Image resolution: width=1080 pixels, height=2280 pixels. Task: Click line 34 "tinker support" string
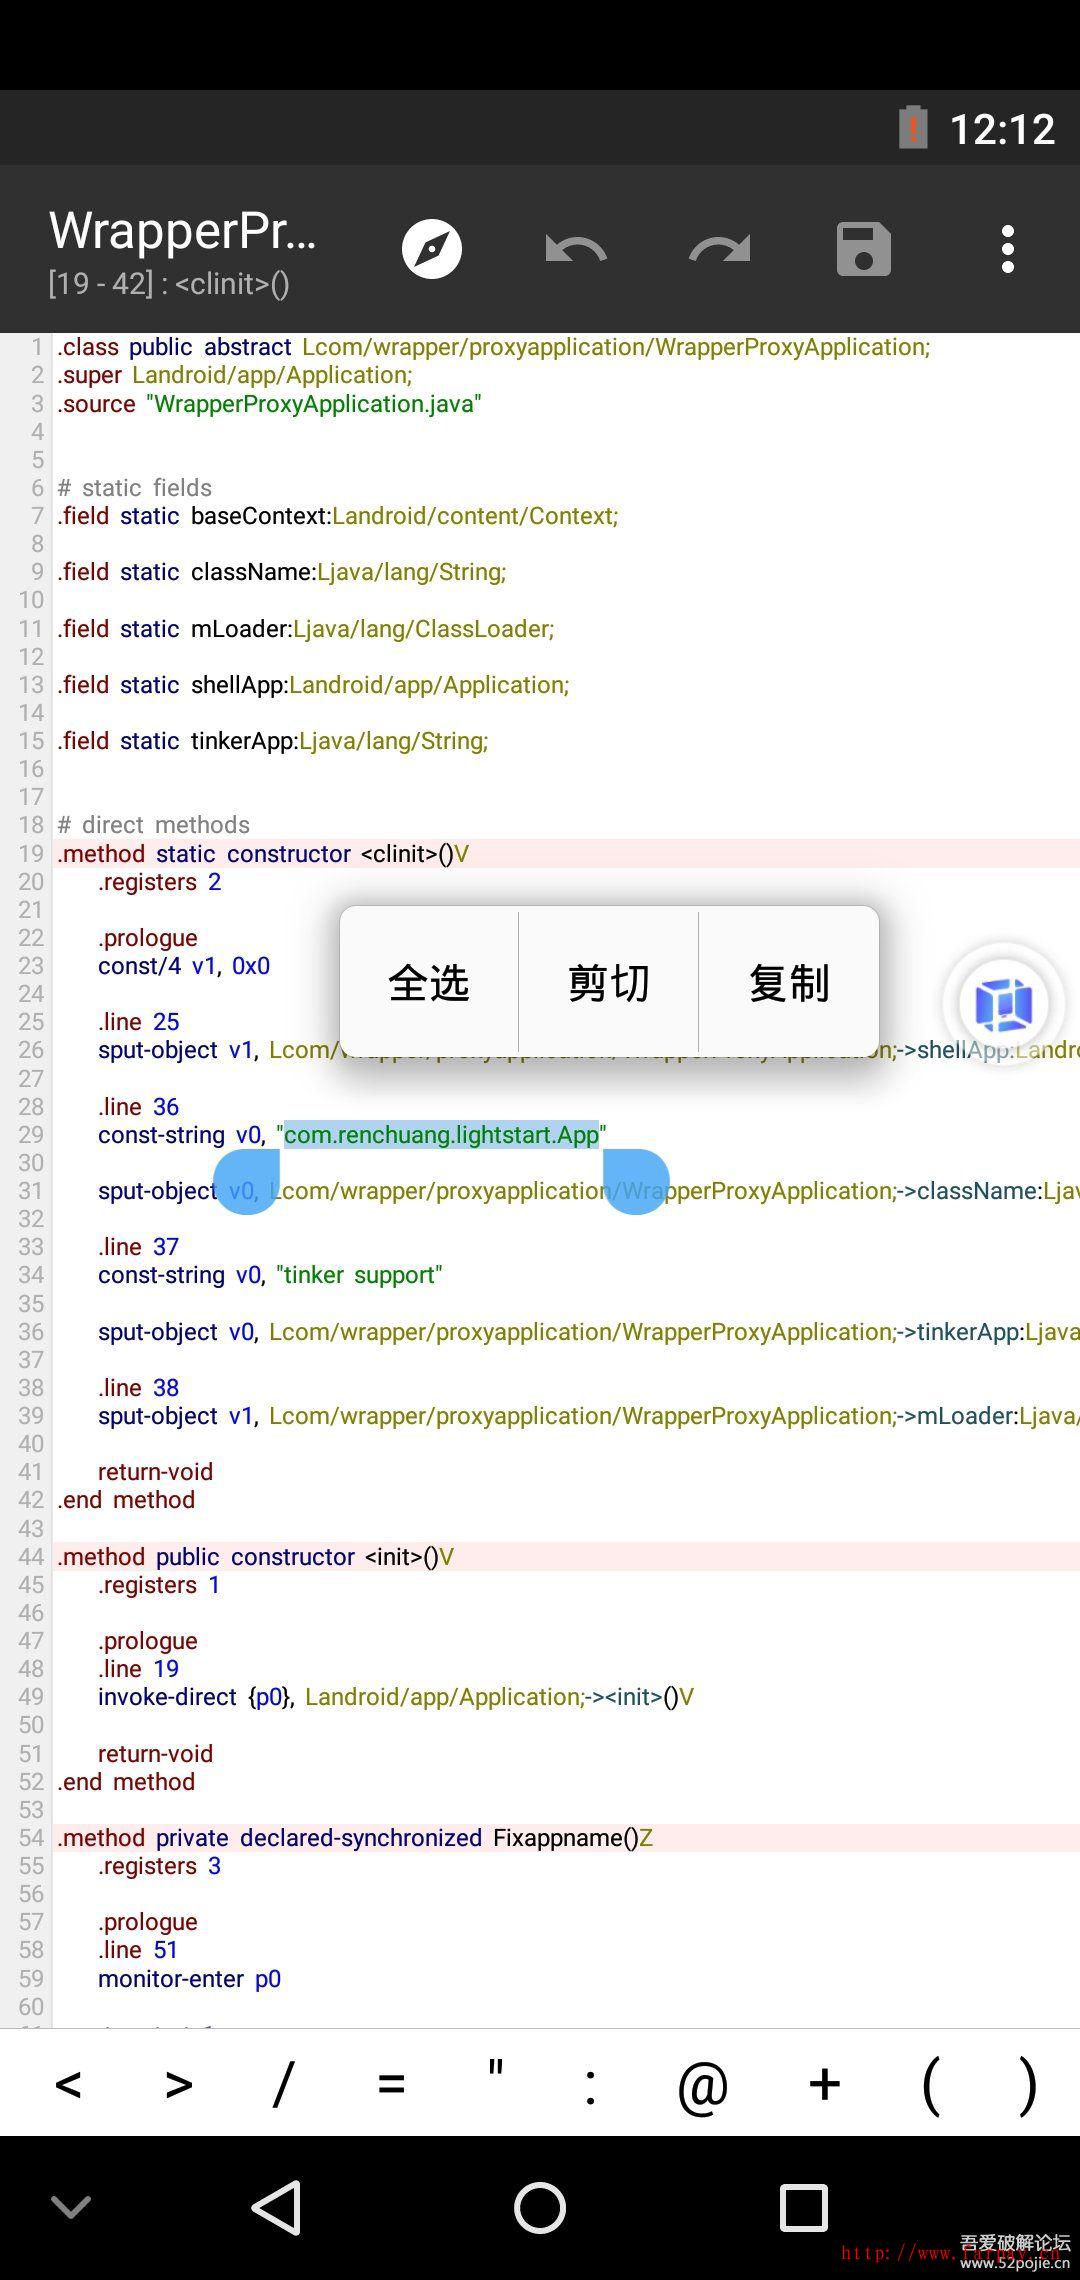point(359,1275)
